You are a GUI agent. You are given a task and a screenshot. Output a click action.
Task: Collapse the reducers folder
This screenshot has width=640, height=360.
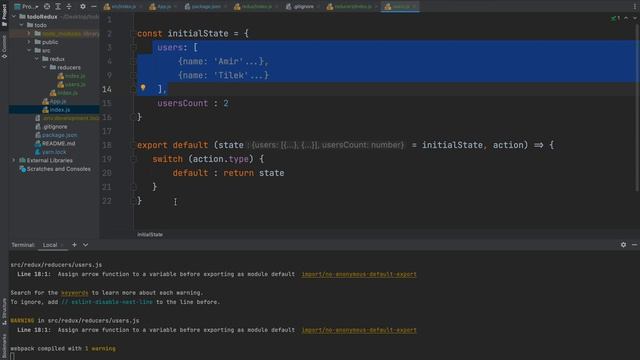[x=44, y=67]
